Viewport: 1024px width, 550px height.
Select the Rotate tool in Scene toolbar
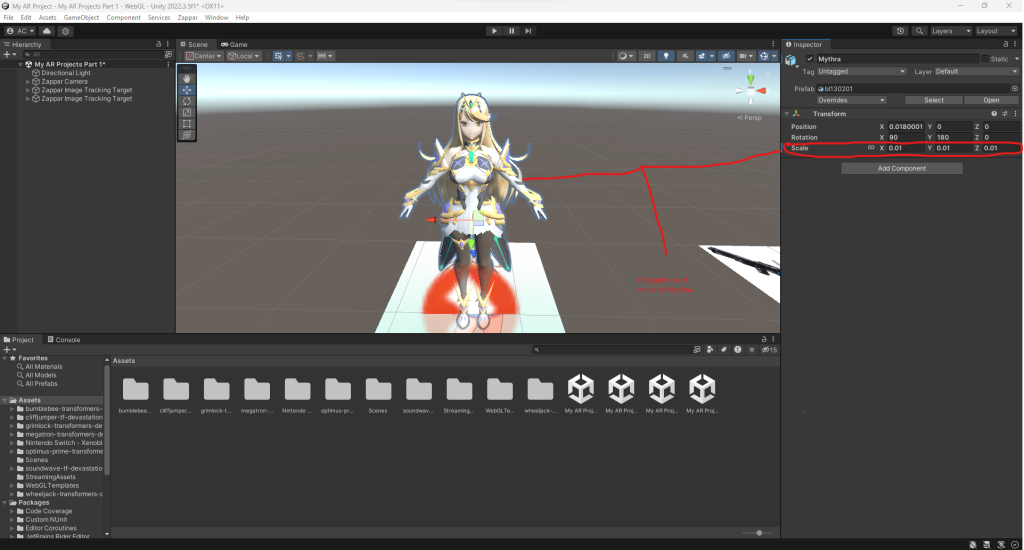[x=187, y=101]
